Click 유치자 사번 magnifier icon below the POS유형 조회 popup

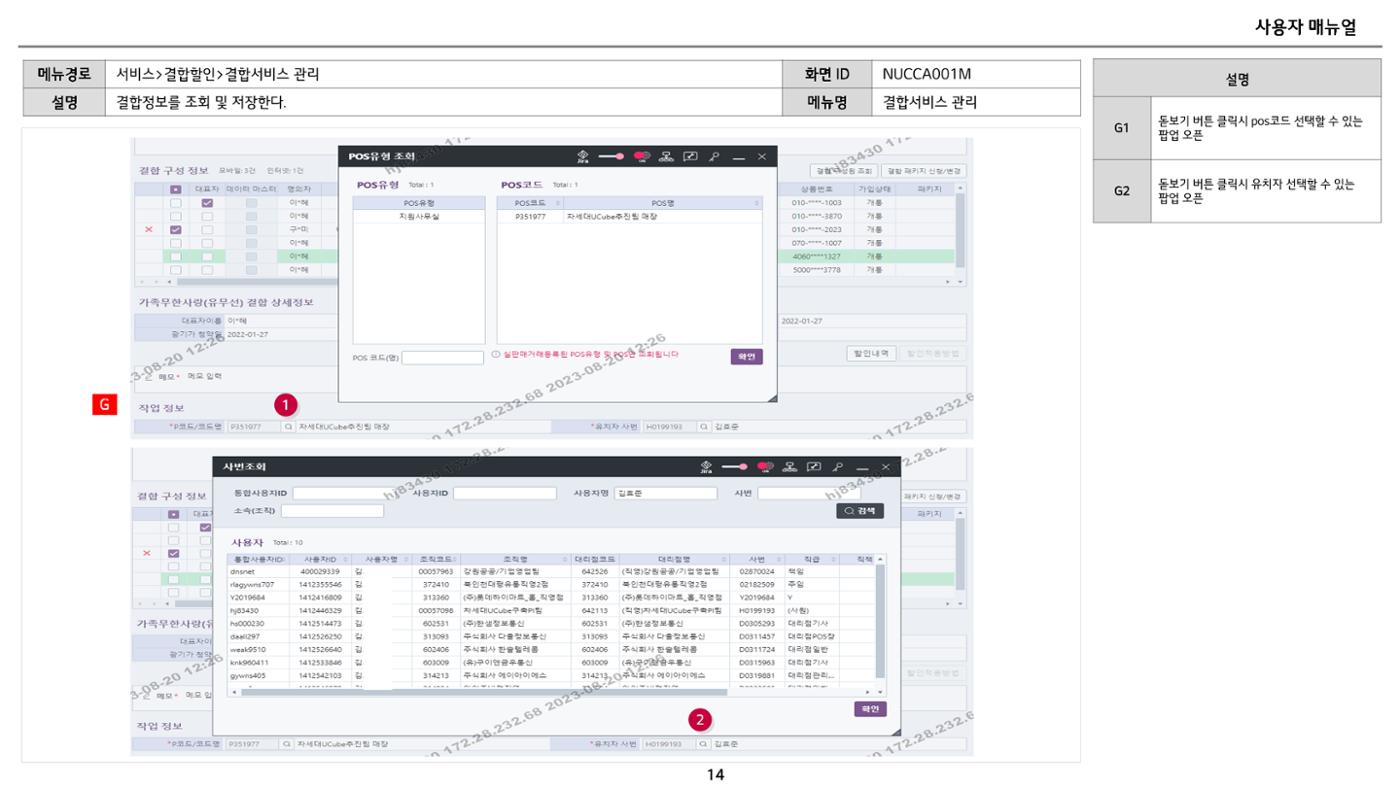[704, 426]
